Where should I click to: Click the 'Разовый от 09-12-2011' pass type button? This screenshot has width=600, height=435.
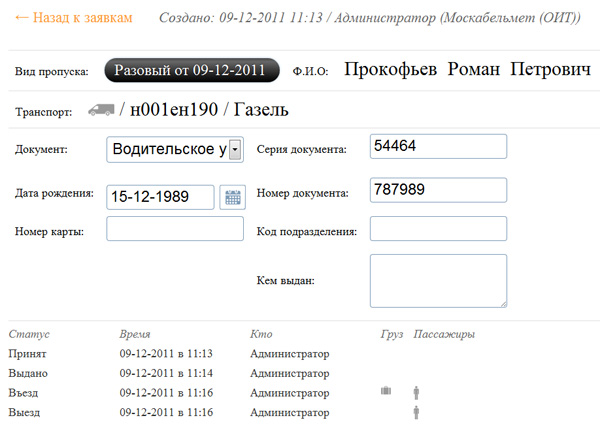188,70
